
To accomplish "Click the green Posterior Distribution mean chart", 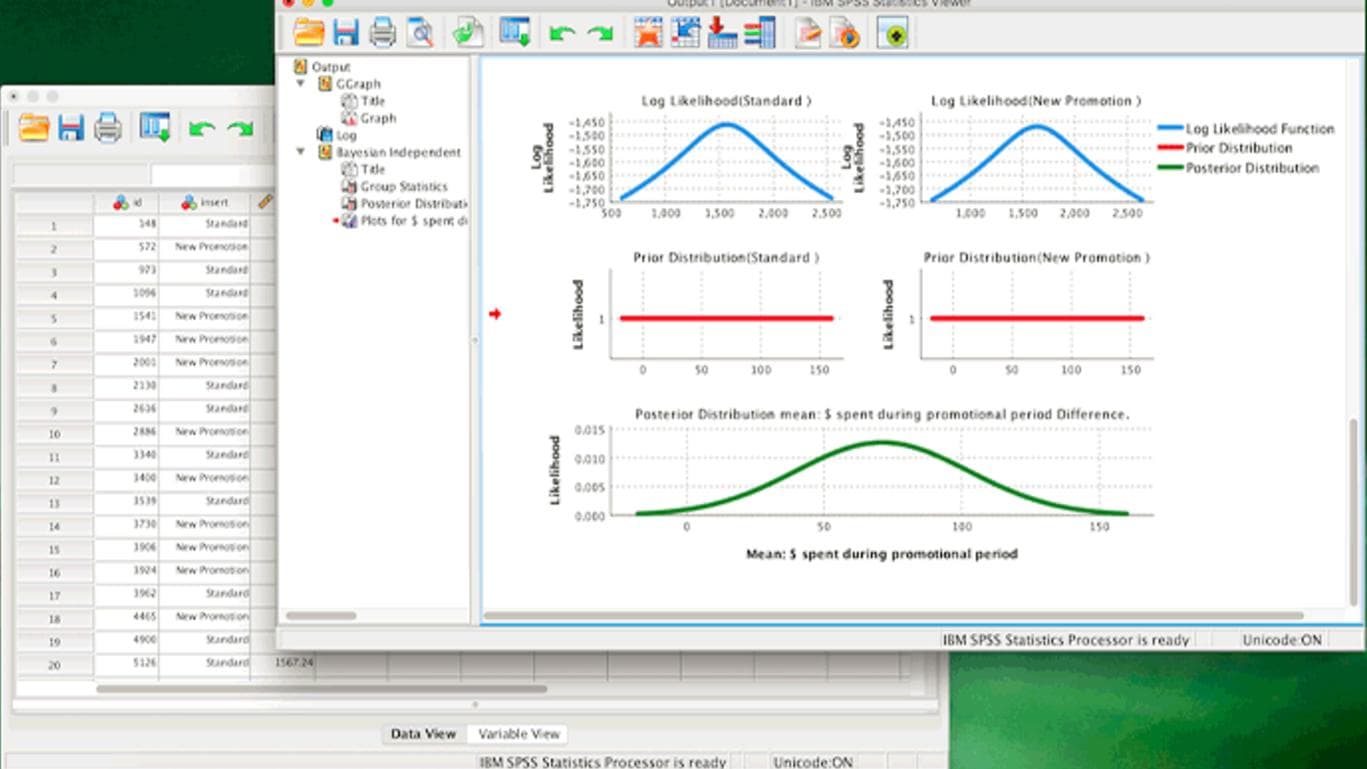I will pos(850,484).
